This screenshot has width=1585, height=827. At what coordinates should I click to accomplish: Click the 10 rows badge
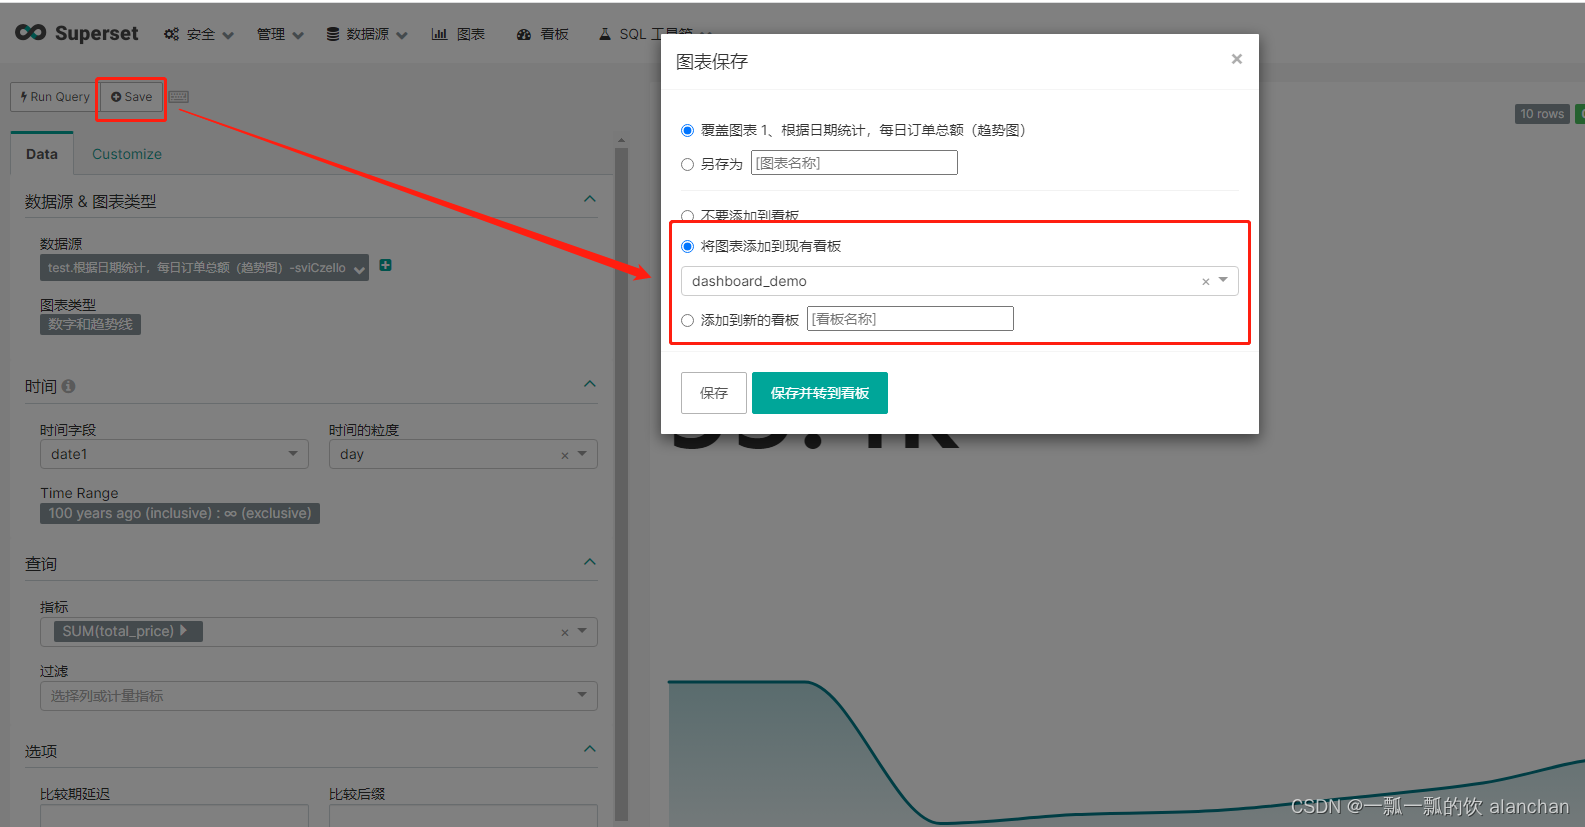(x=1542, y=114)
